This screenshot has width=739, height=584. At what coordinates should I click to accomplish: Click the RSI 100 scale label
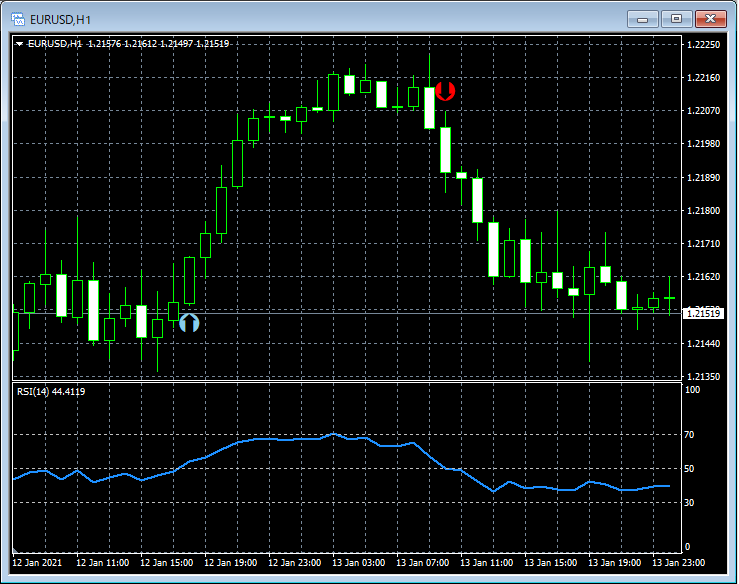pyautogui.click(x=692, y=390)
